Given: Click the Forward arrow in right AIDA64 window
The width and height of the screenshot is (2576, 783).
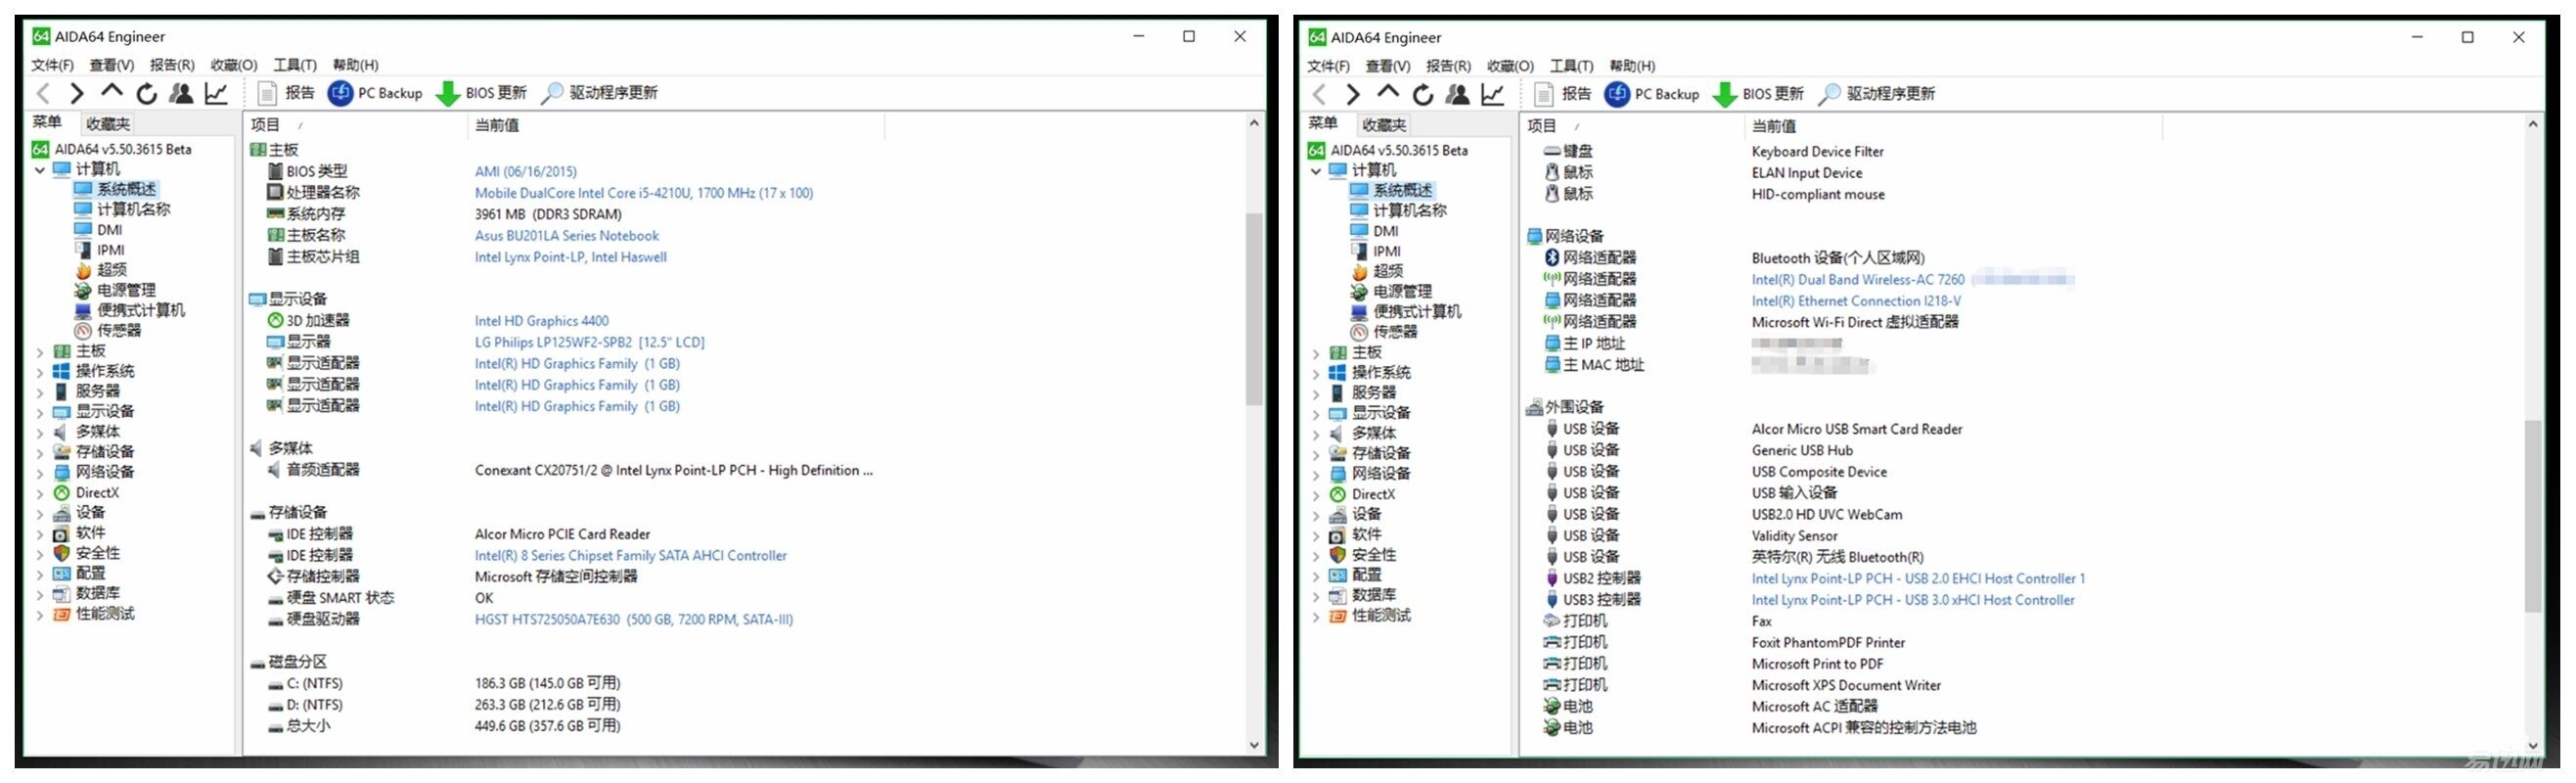Looking at the screenshot, I should (x=1353, y=95).
